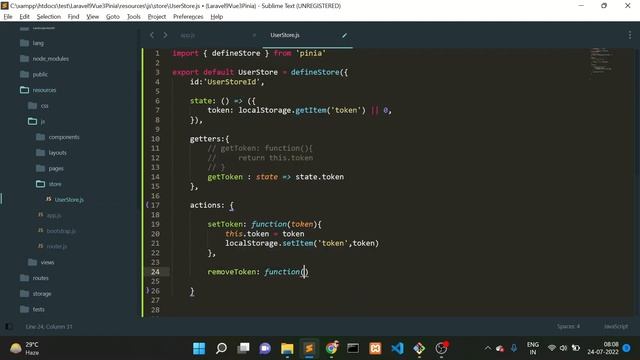Click 'UserStoreId' string on line 4
Viewport: 640px width, 360px height.
(x=232, y=82)
